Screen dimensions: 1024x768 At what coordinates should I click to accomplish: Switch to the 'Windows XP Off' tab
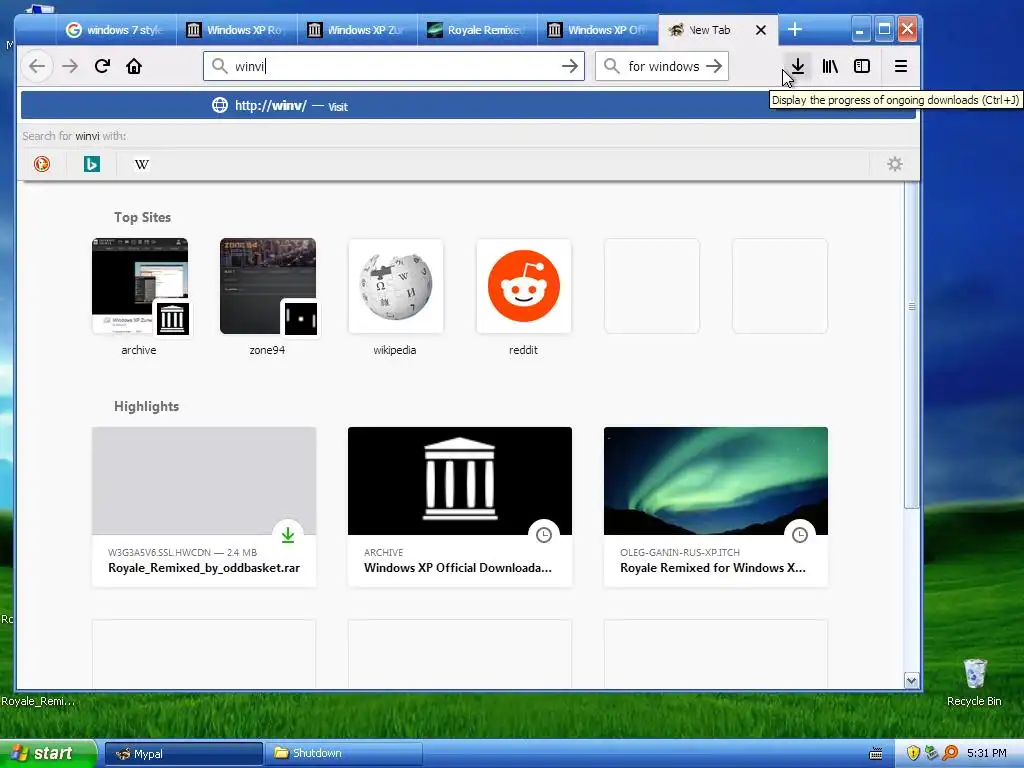click(598, 30)
